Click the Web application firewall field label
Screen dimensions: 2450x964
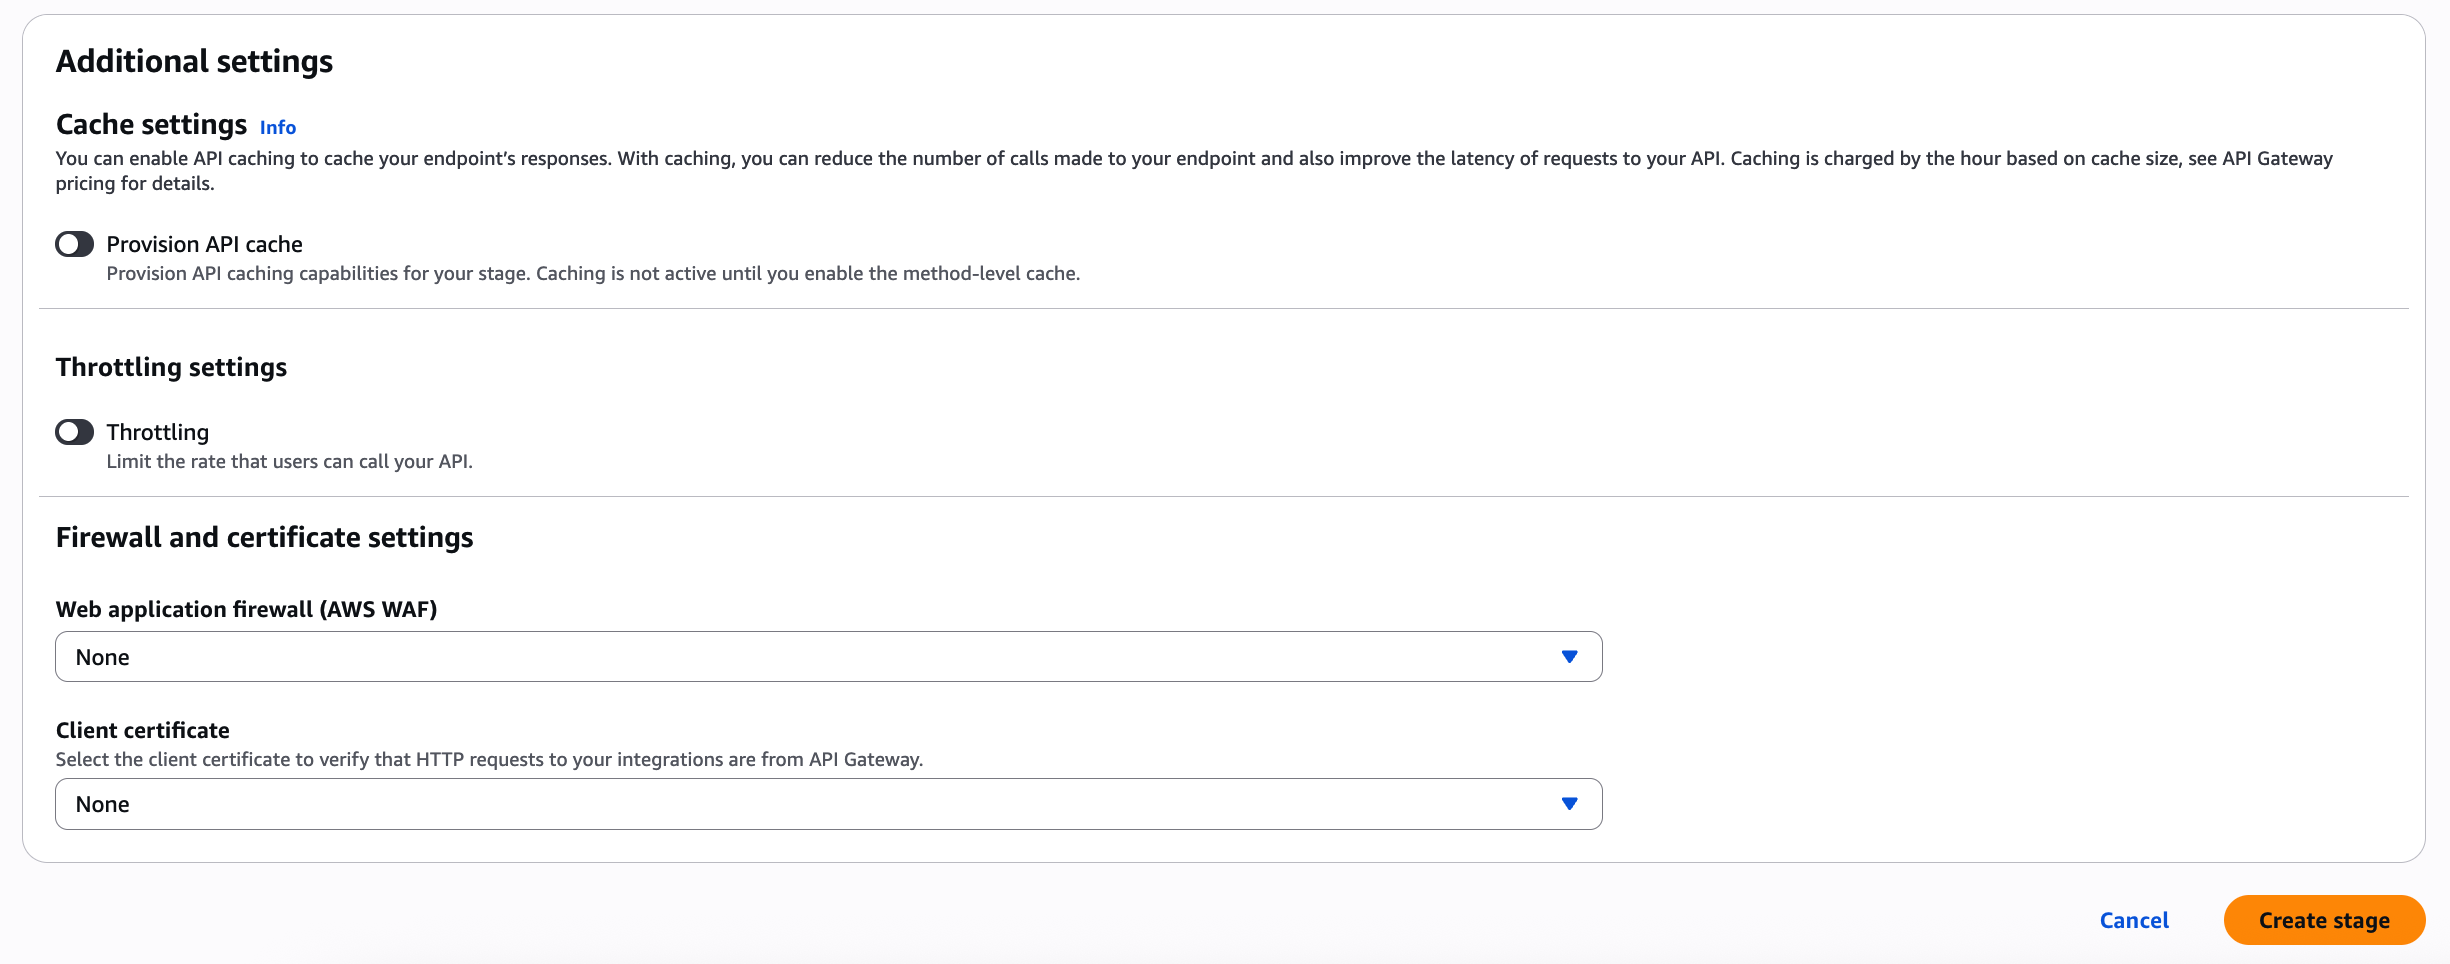pyautogui.click(x=246, y=609)
